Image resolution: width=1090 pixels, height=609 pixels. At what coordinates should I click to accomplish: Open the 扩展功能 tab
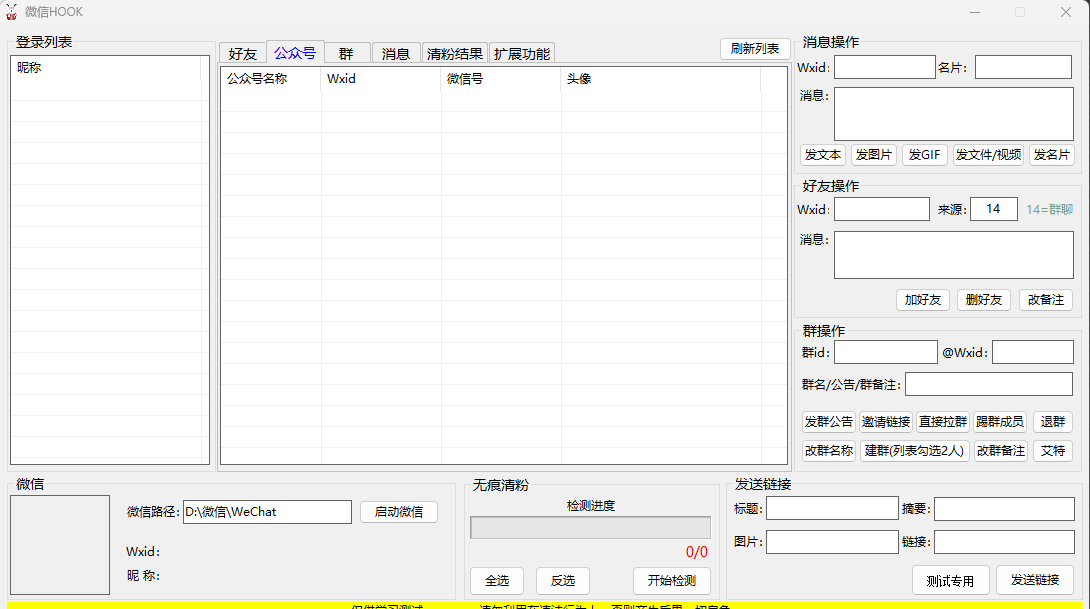coord(521,54)
